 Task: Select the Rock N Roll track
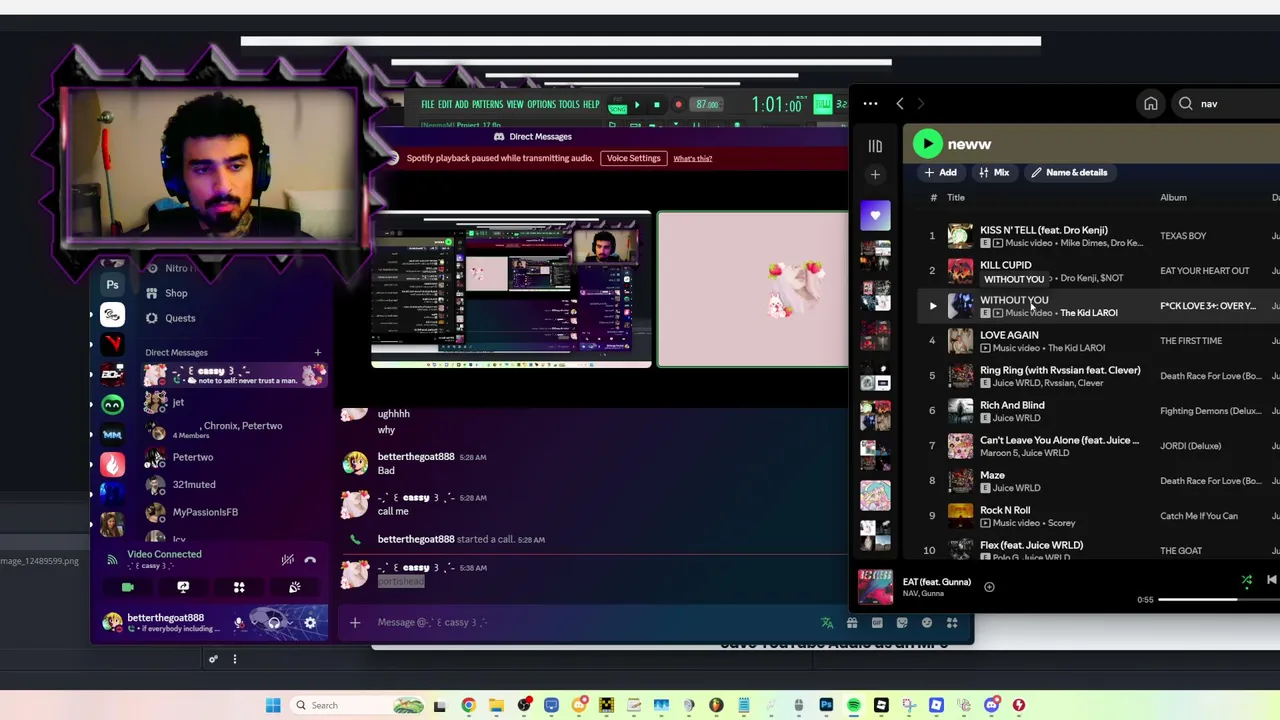click(x=1005, y=510)
